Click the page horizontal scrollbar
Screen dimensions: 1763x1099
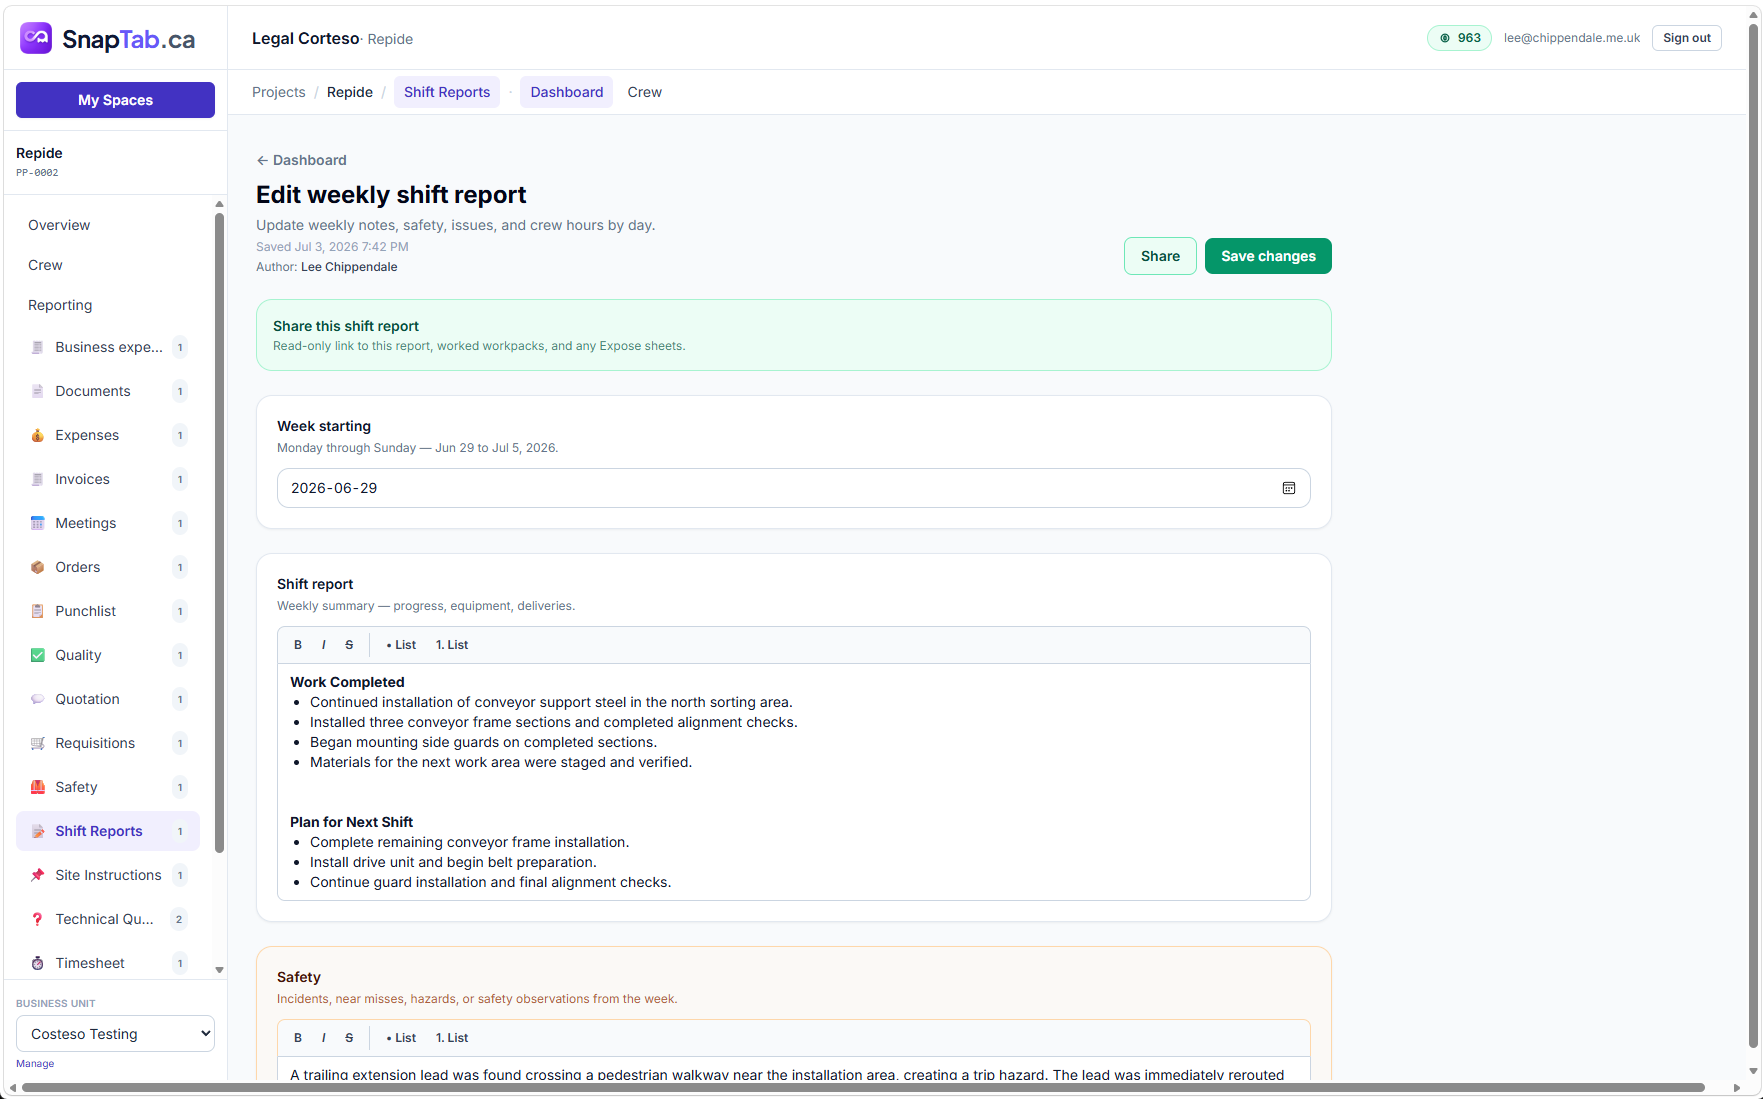[863, 1087]
